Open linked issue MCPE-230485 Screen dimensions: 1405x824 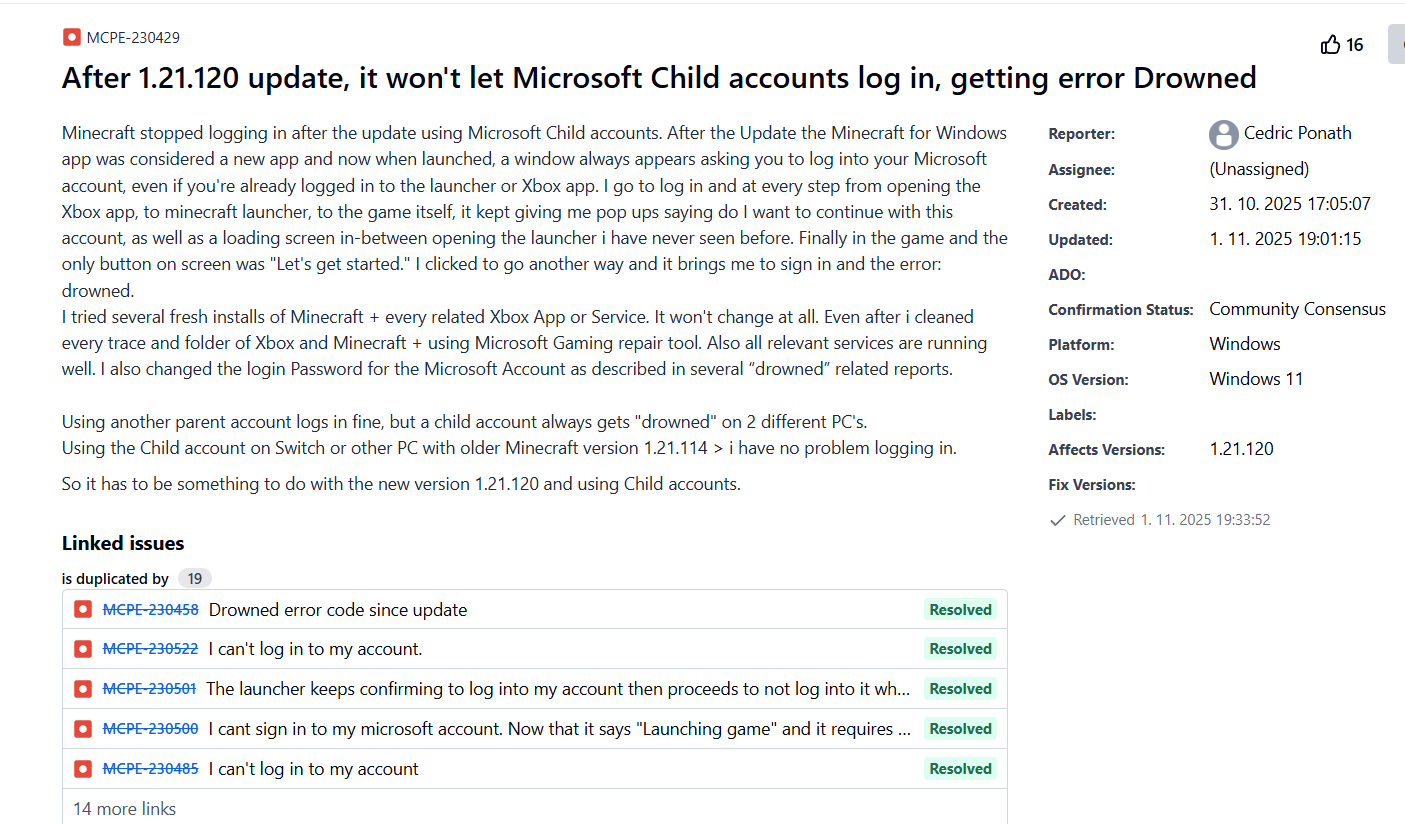tap(150, 769)
